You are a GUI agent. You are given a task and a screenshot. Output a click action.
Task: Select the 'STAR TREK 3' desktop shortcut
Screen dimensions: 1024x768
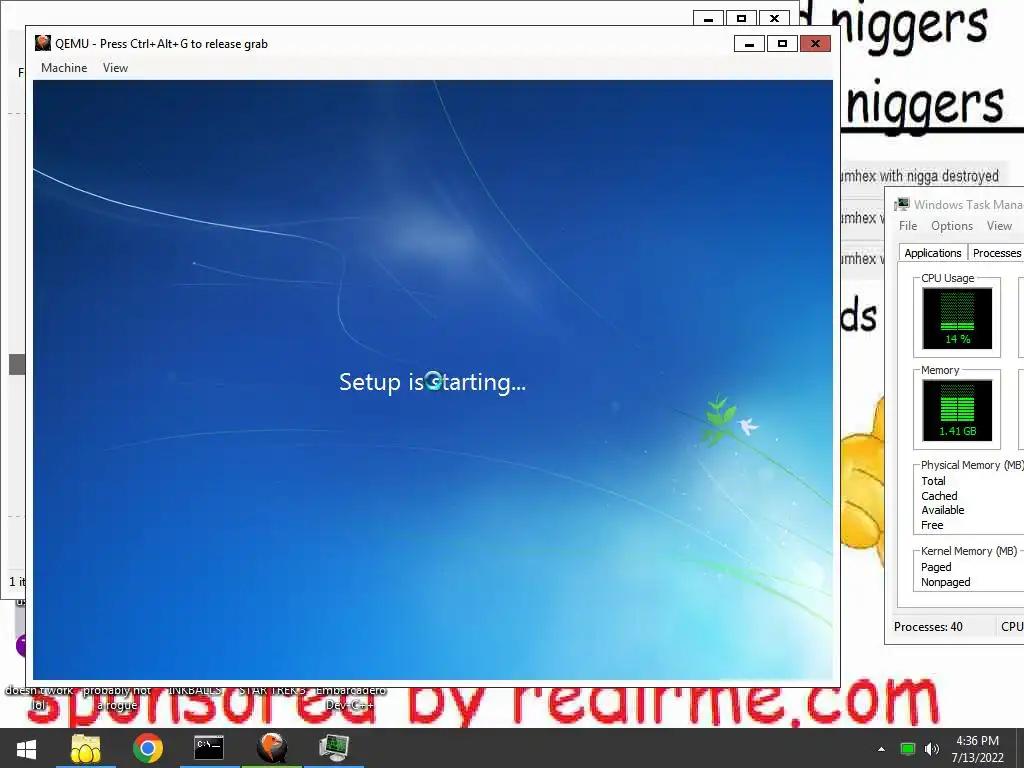(272, 691)
